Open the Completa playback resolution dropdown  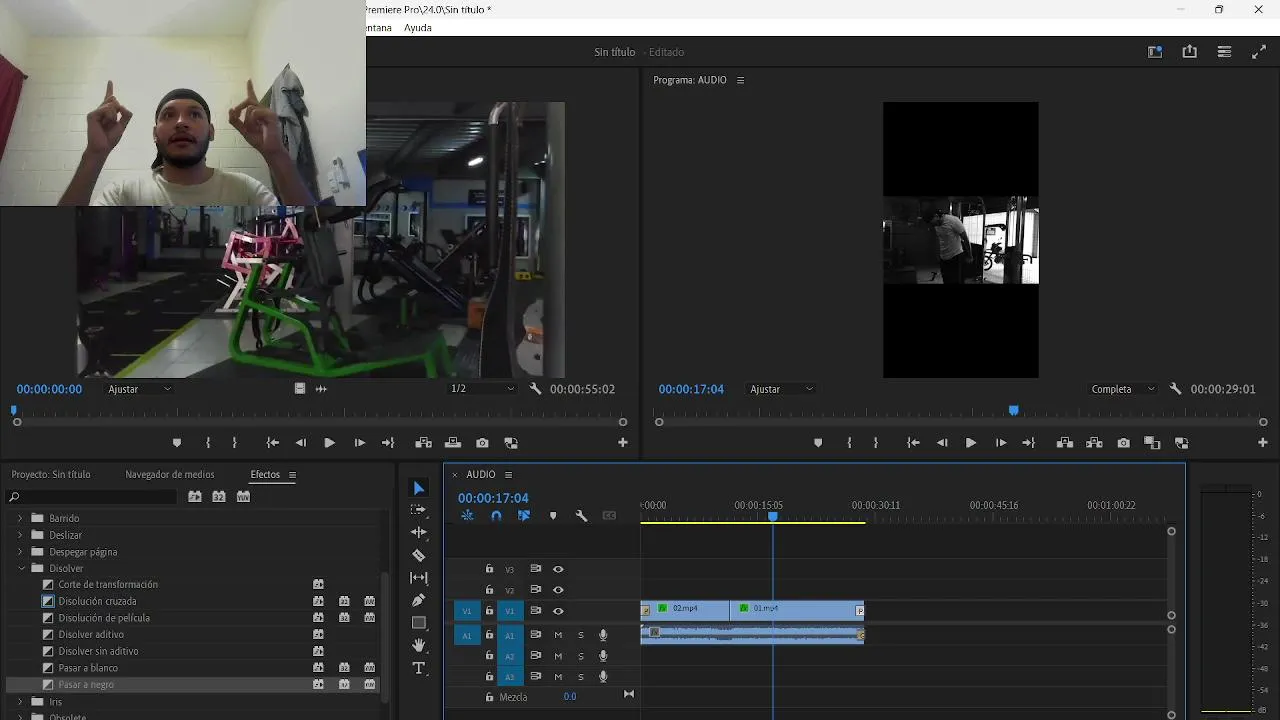point(1123,389)
